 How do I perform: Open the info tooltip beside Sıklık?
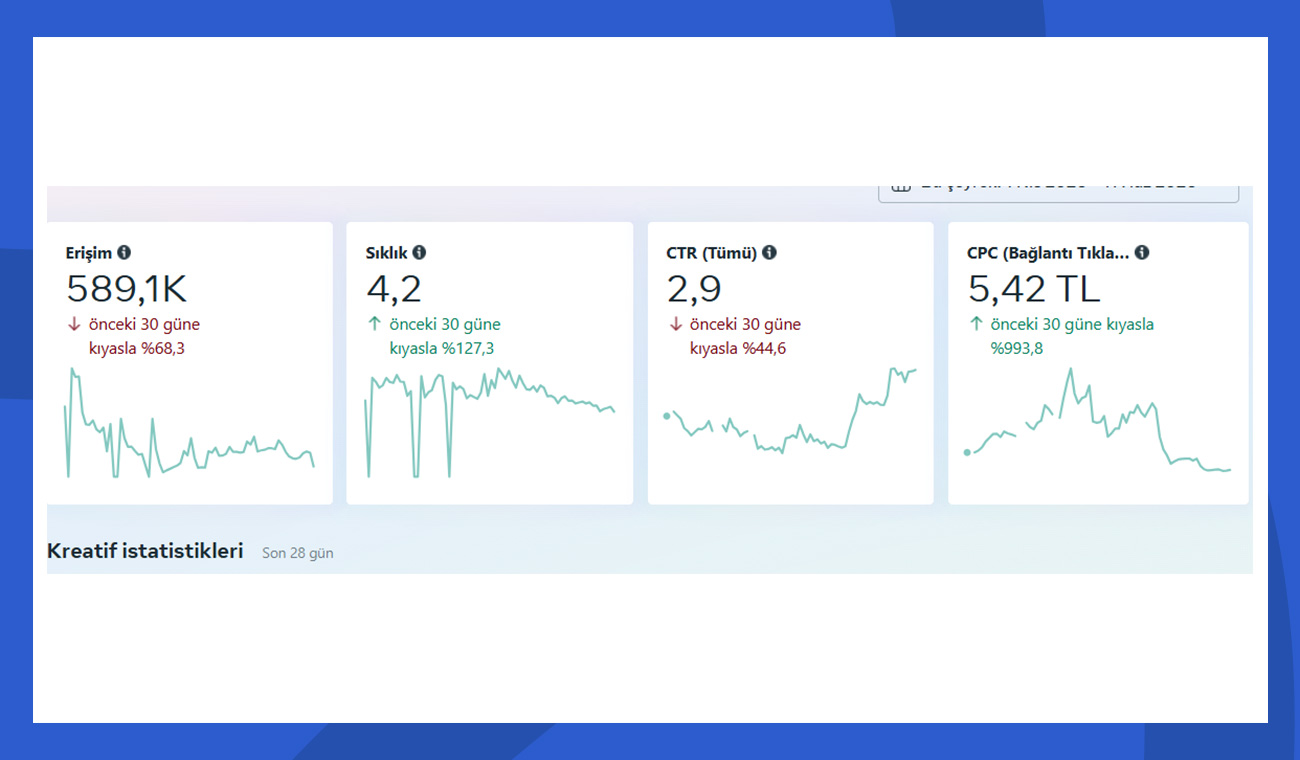(419, 253)
